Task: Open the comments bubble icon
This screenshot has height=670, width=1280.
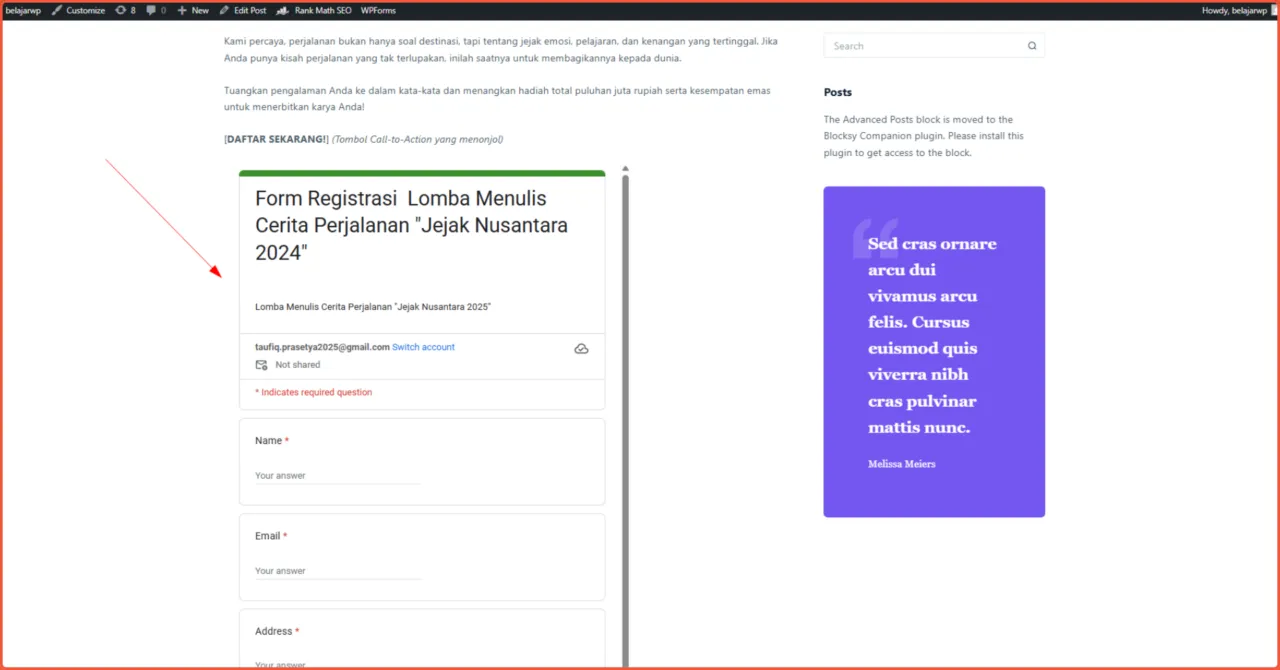Action: coord(151,10)
